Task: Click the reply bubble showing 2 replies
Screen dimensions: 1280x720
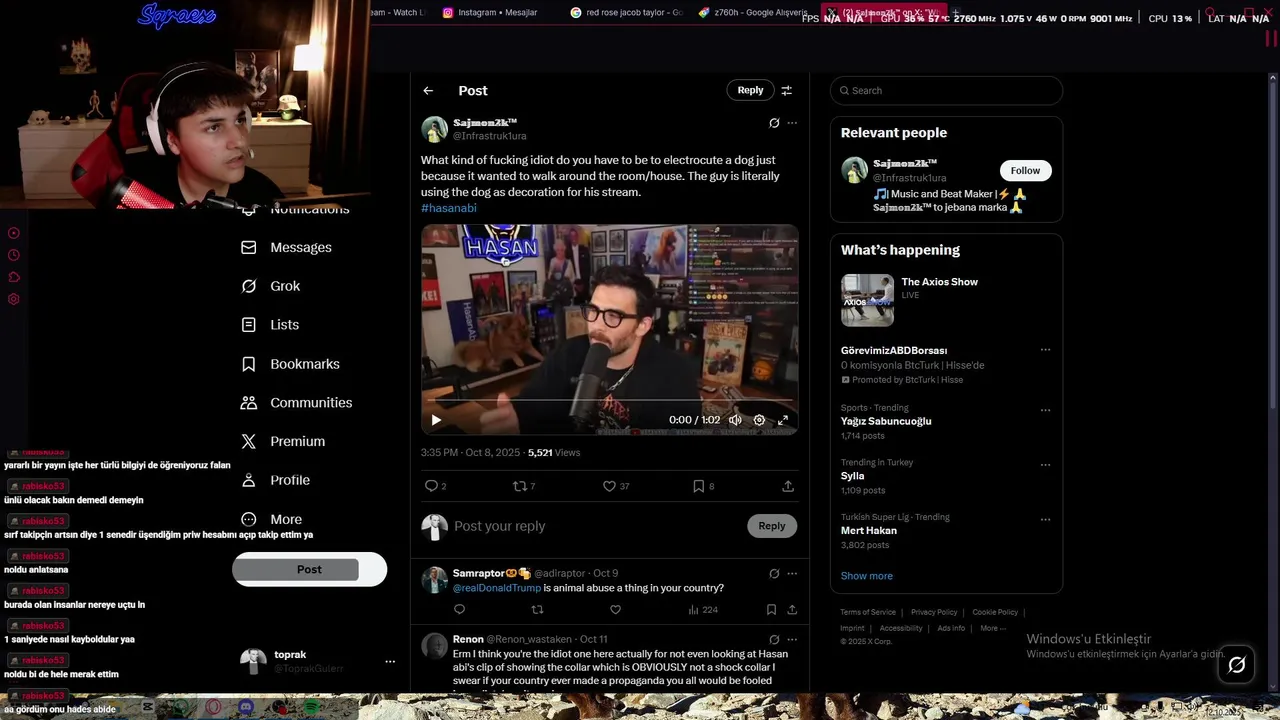Action: 435,486
